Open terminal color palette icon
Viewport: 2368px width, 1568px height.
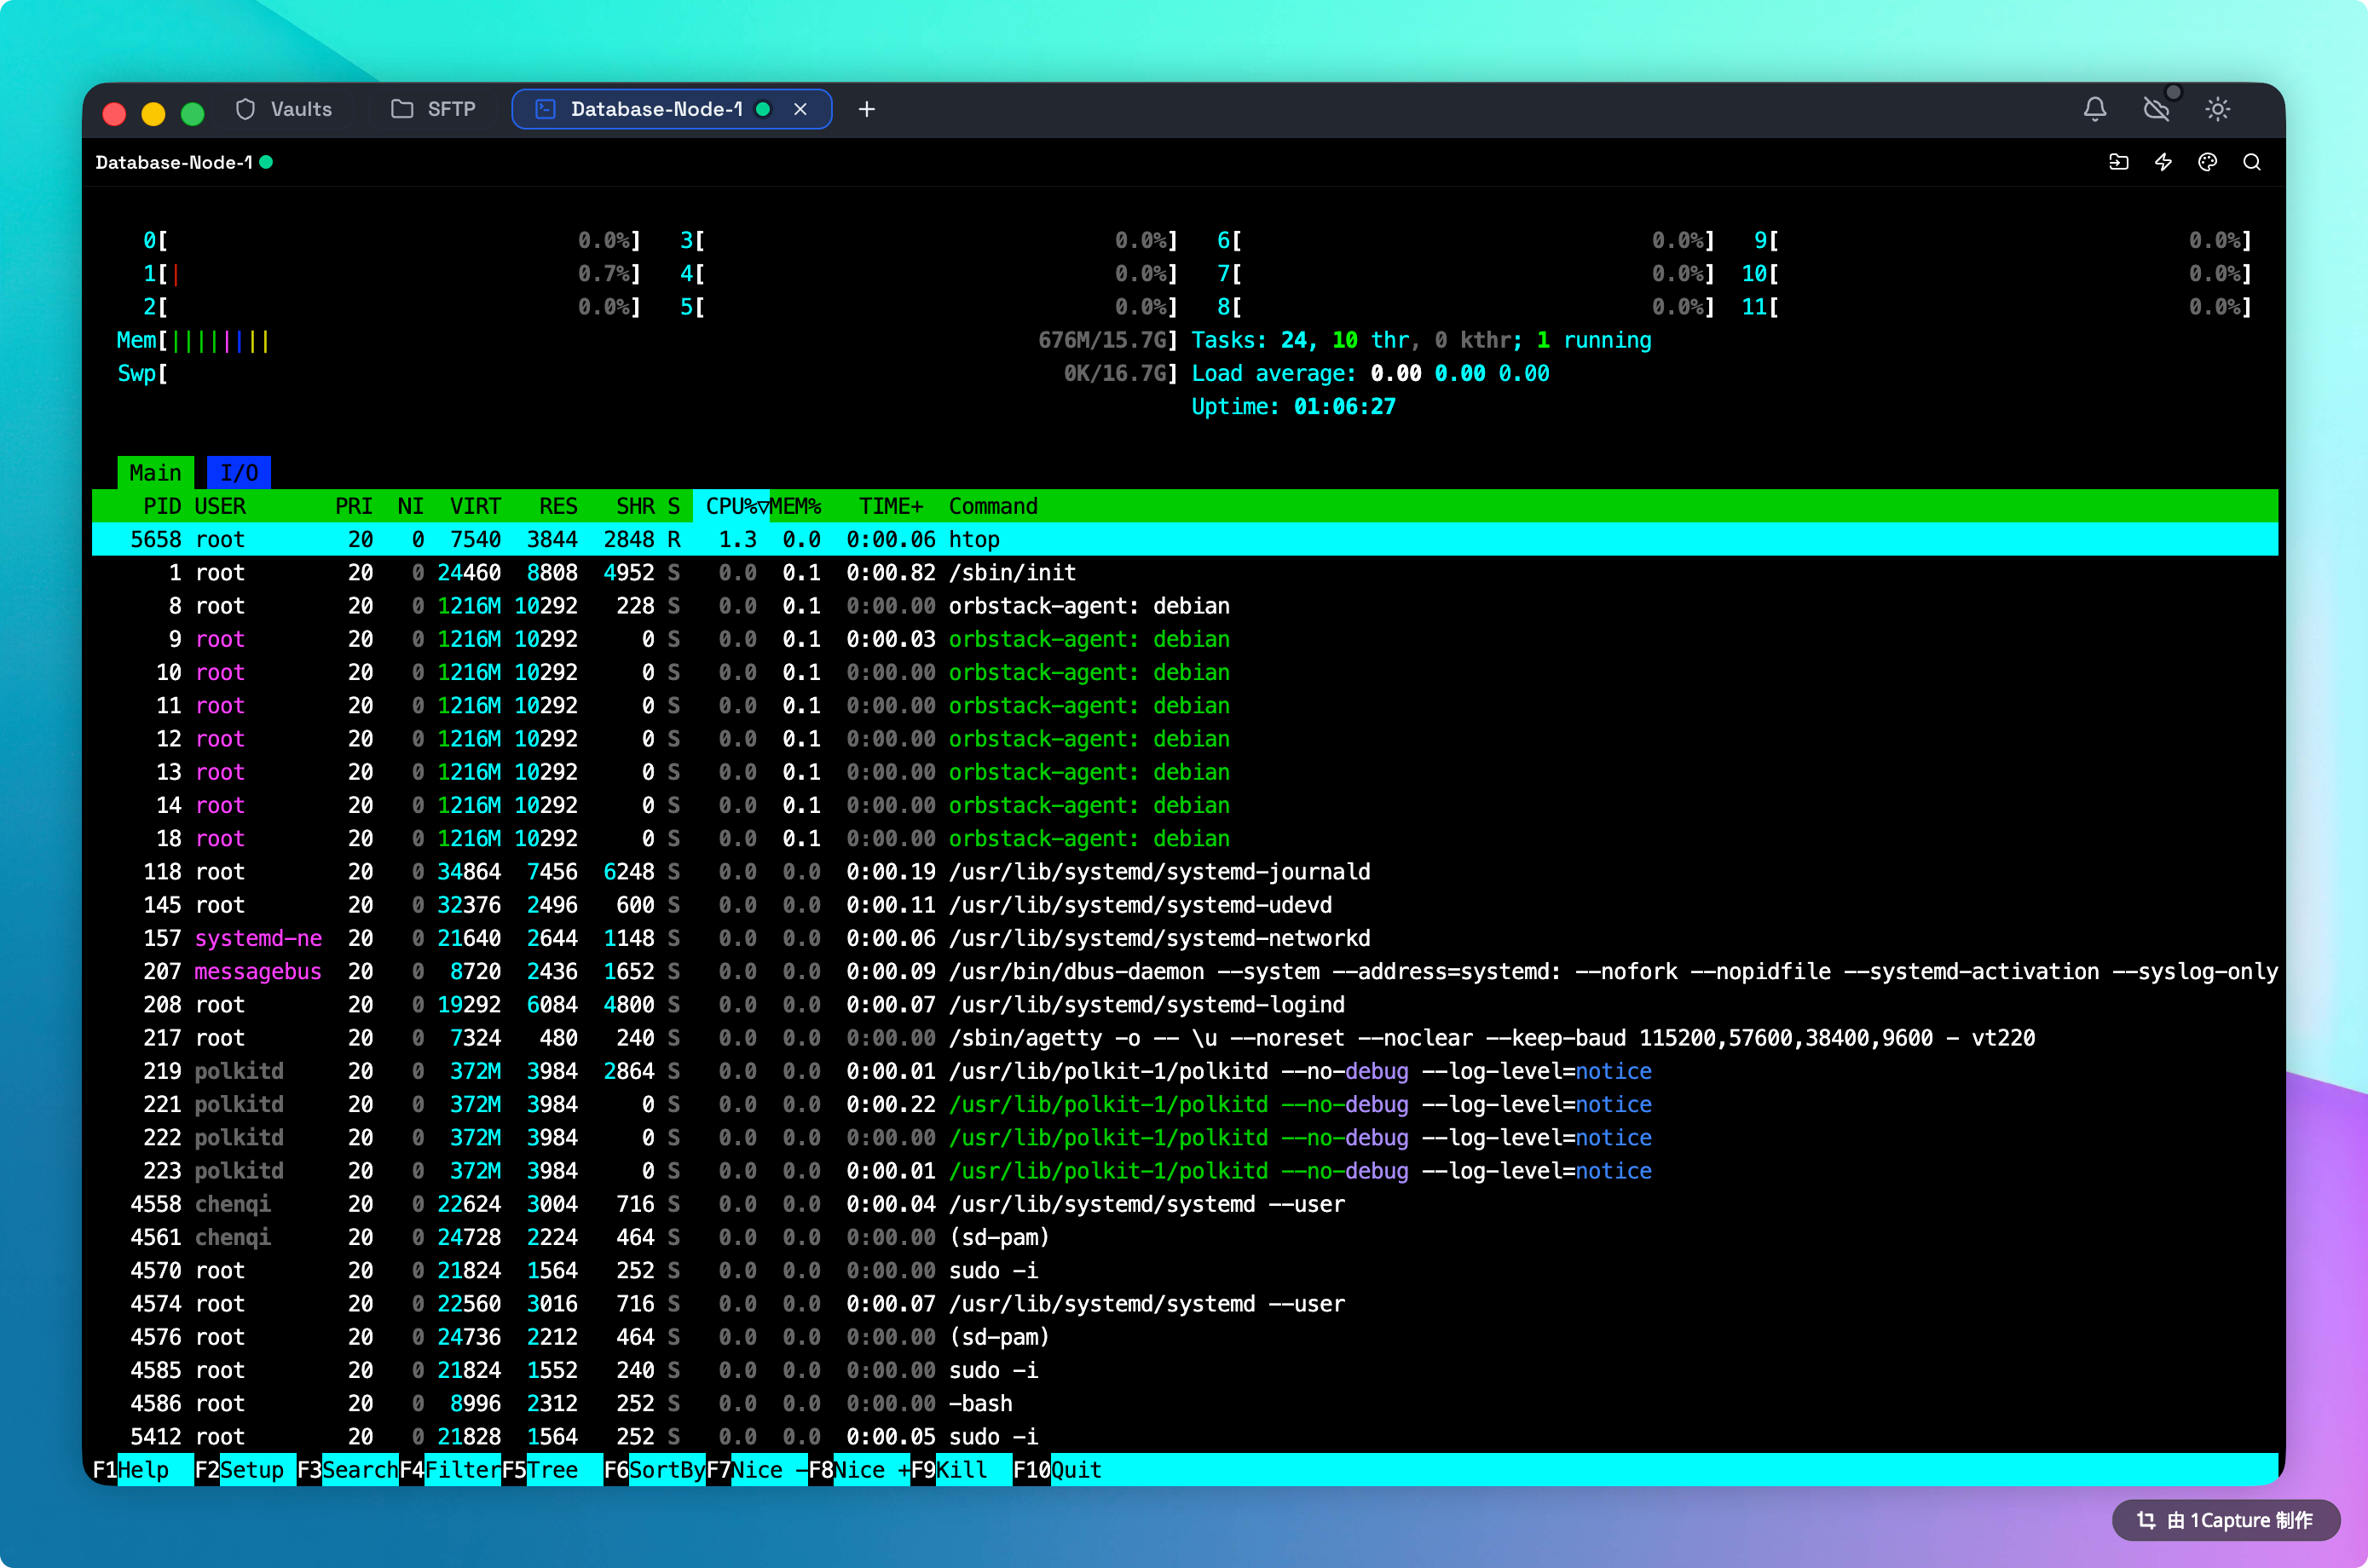[x=2207, y=162]
